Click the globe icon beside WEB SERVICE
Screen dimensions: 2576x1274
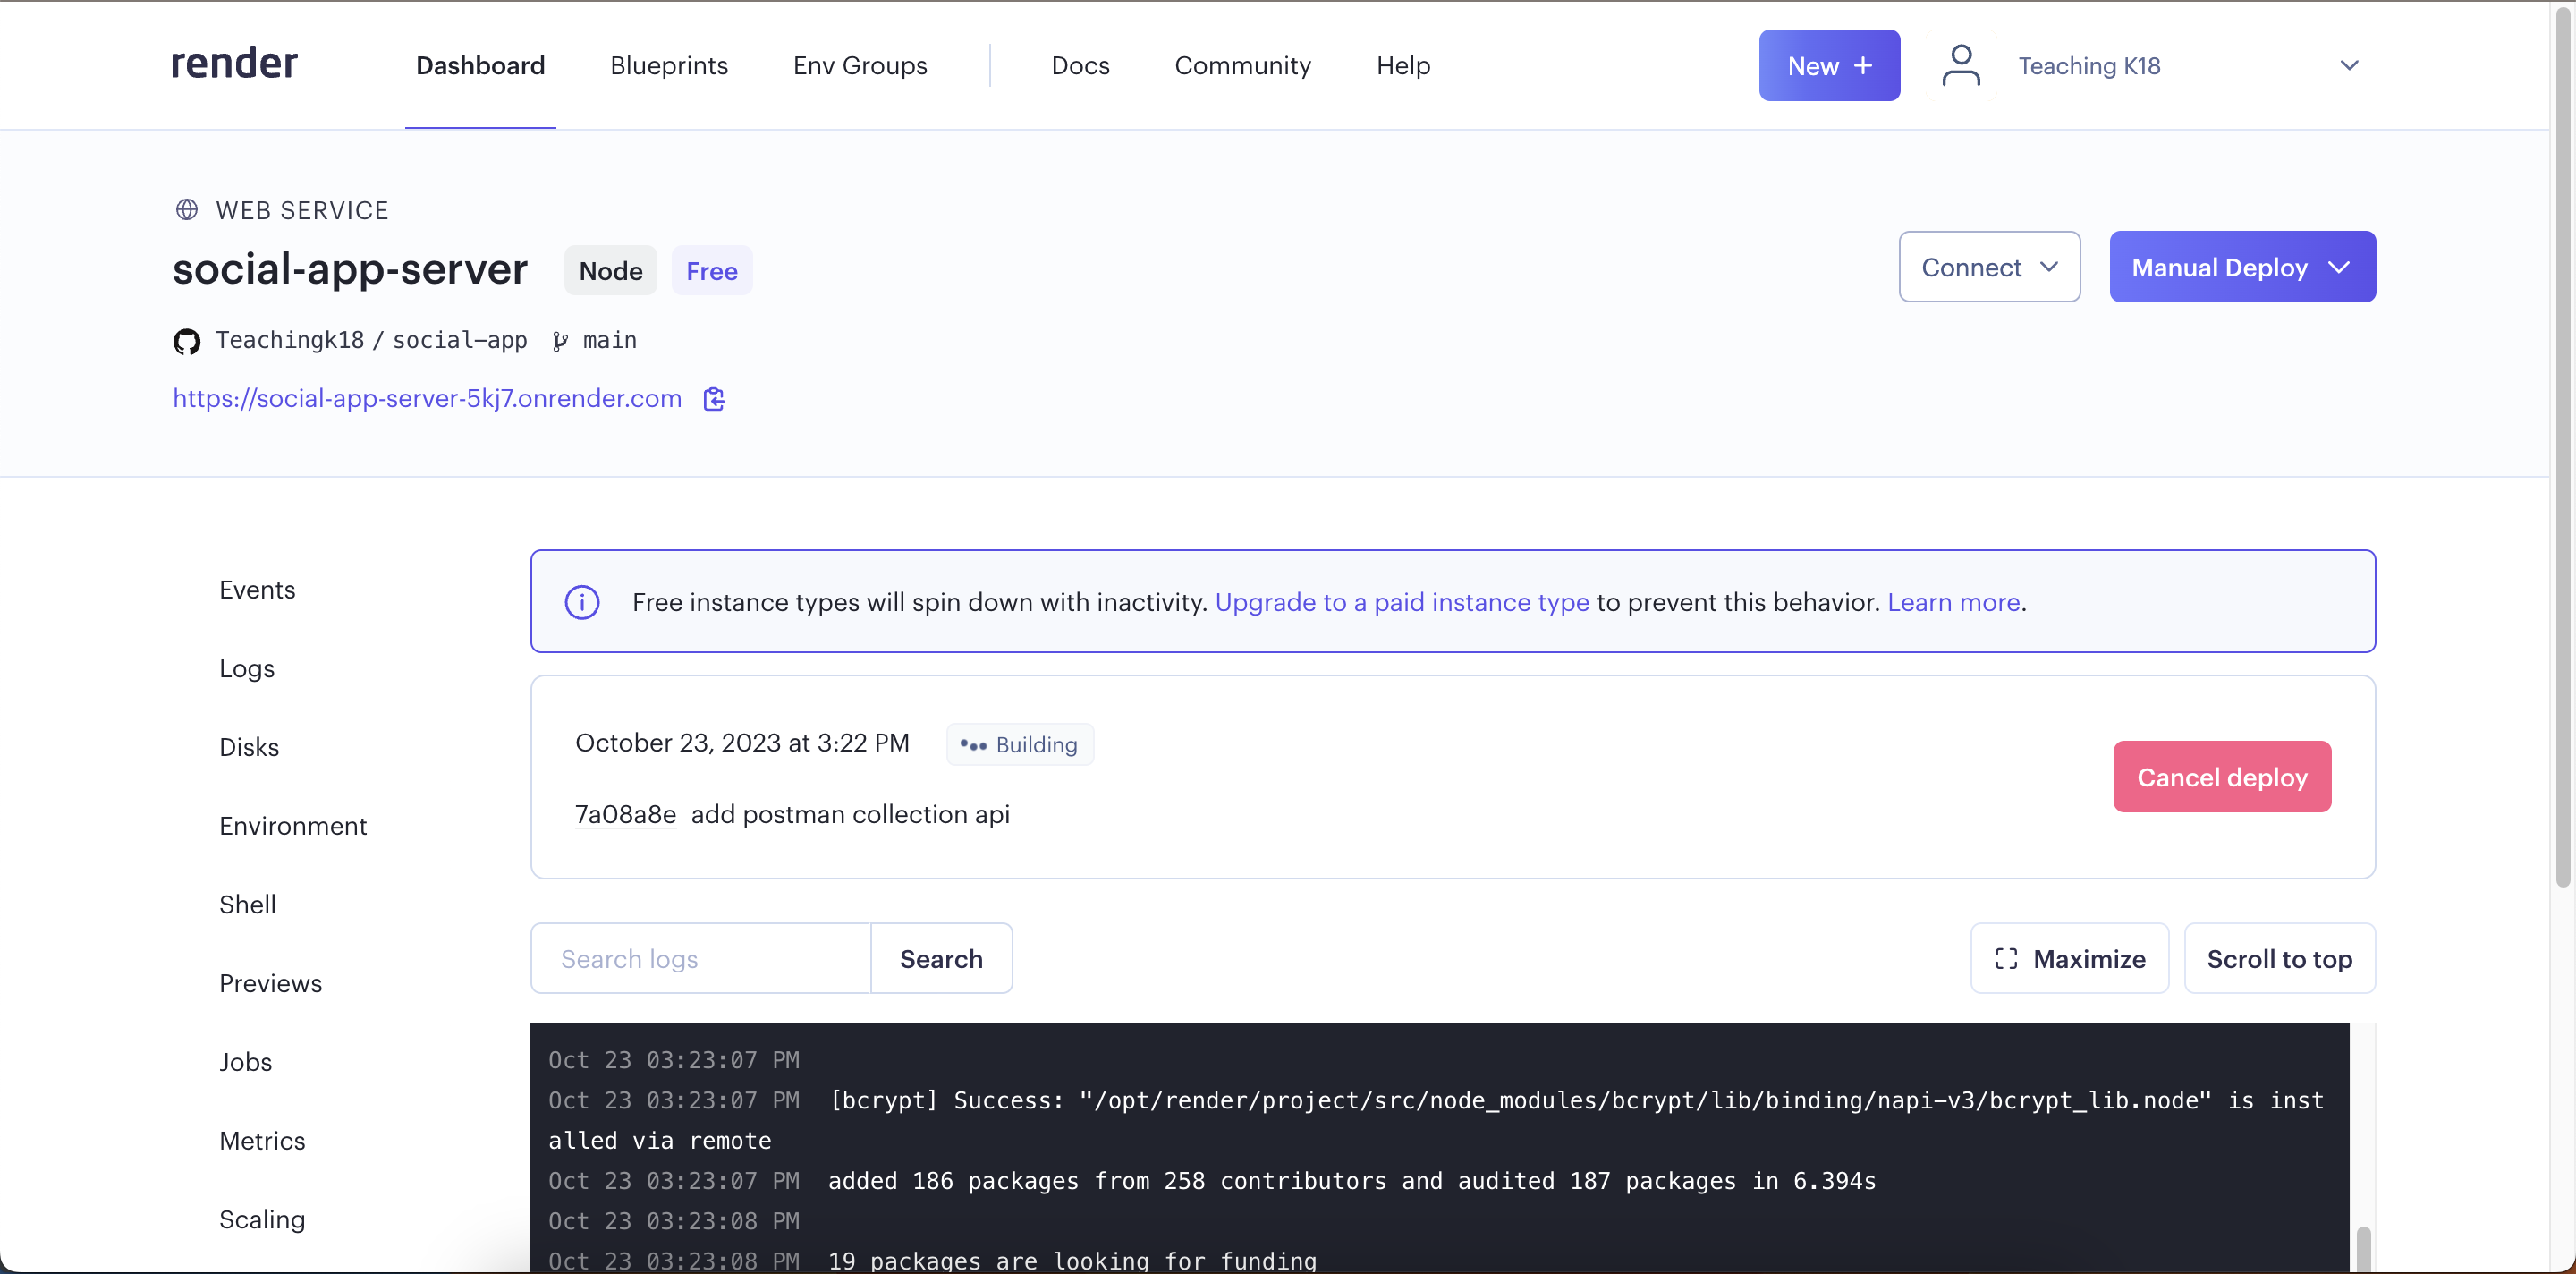pyautogui.click(x=187, y=210)
